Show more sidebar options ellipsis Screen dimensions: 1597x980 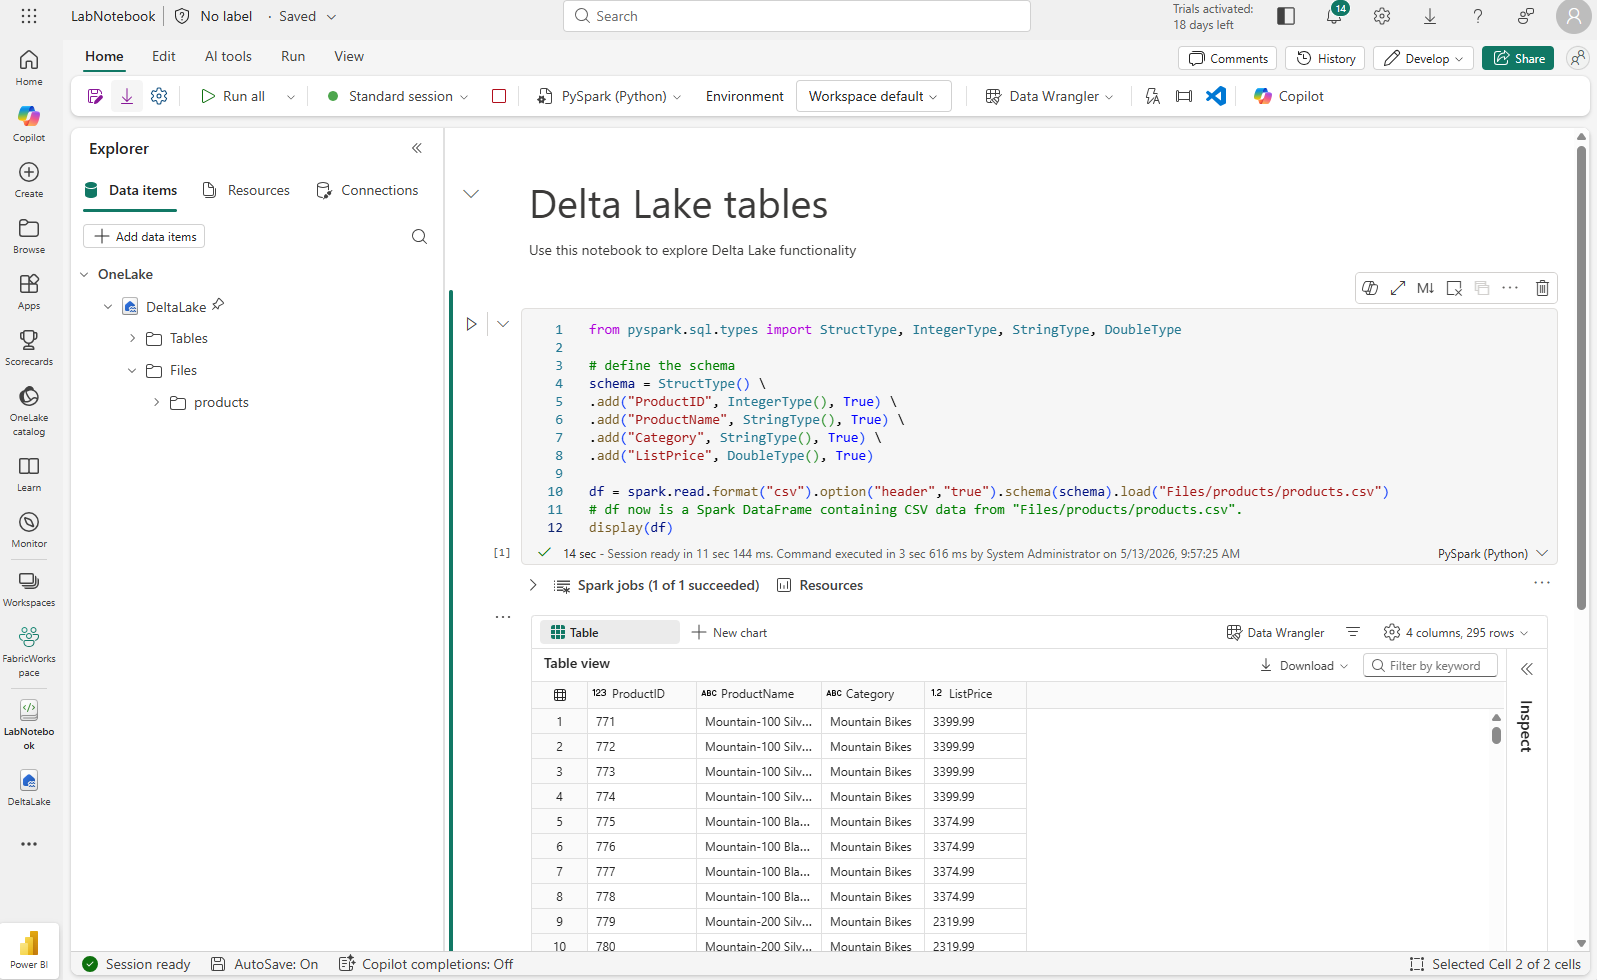coord(29,844)
